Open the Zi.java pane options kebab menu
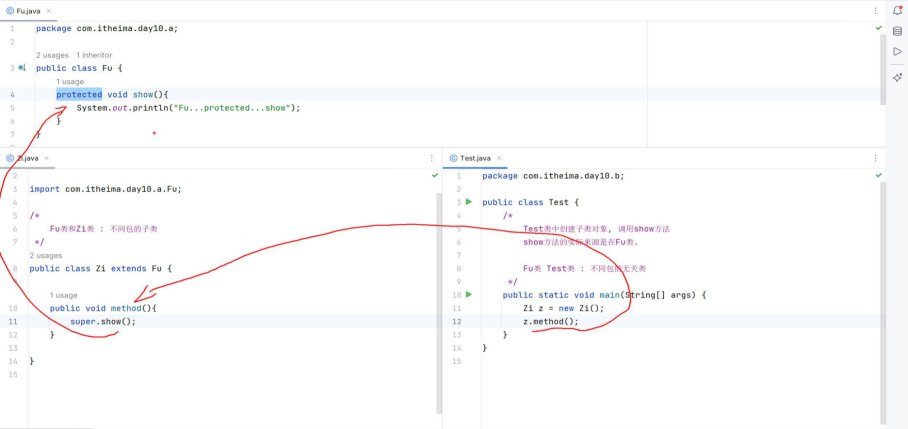Image resolution: width=908 pixels, height=429 pixels. click(431, 158)
